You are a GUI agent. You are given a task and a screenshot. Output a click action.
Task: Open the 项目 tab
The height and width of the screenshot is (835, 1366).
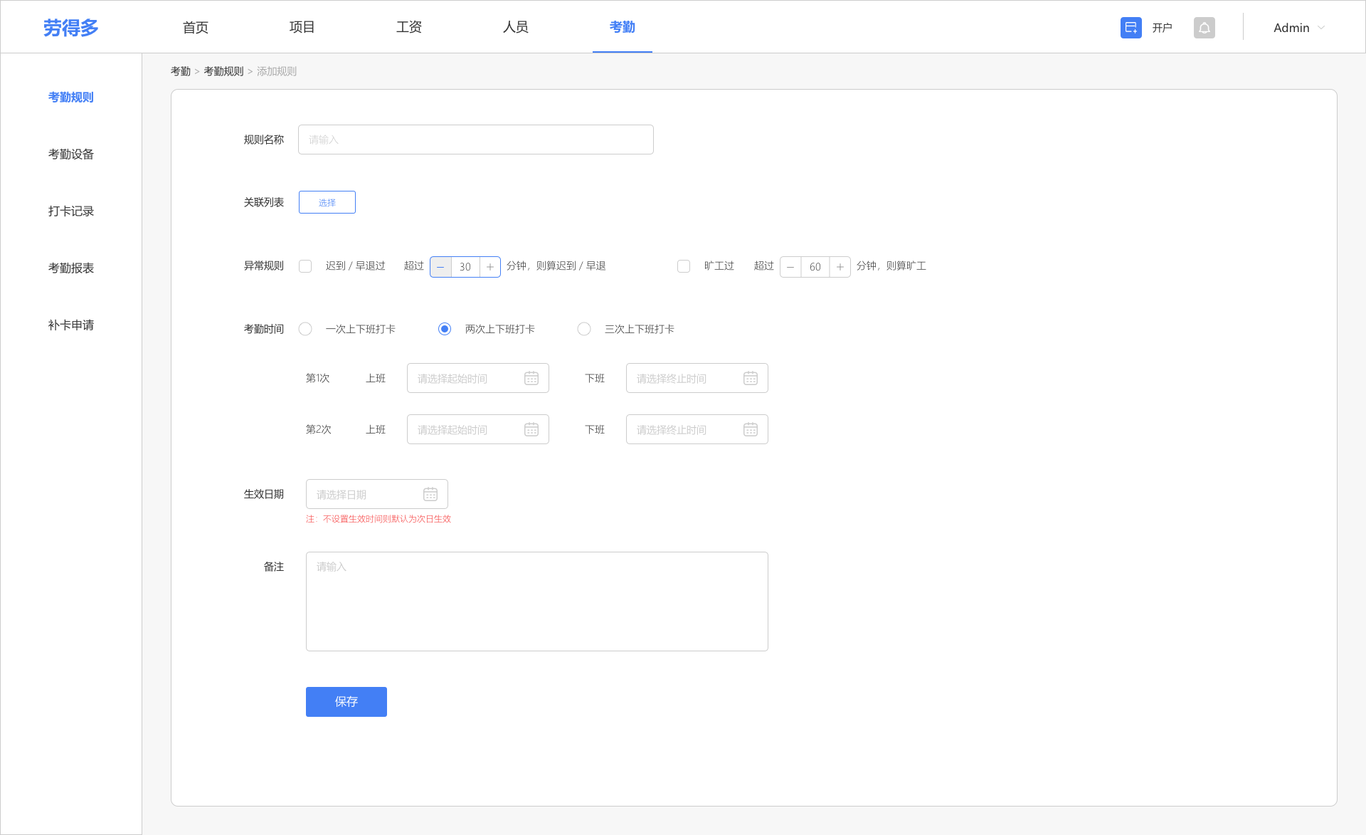(x=302, y=27)
